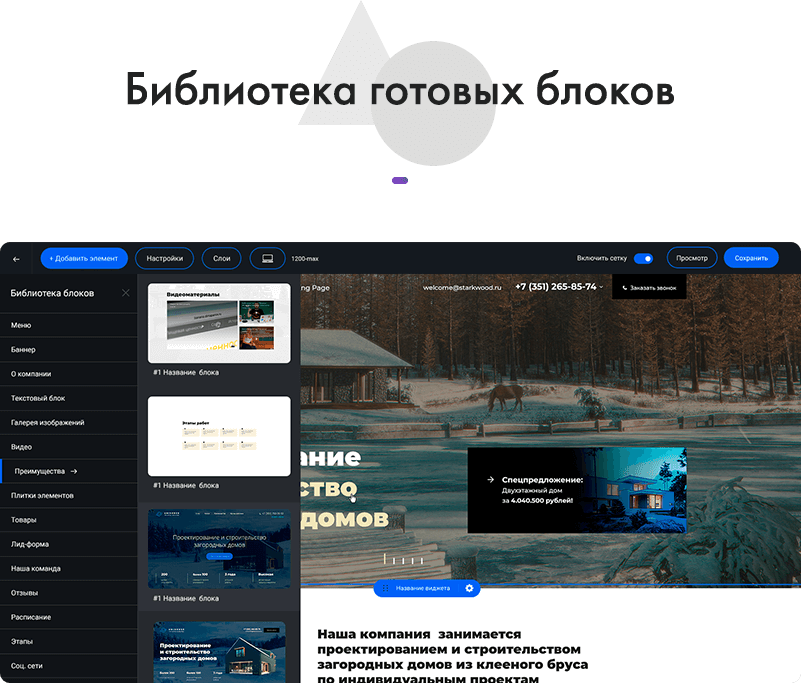Viewport: 801px width, 683px height.
Task: Open the Слои layers button
Action: 222,258
